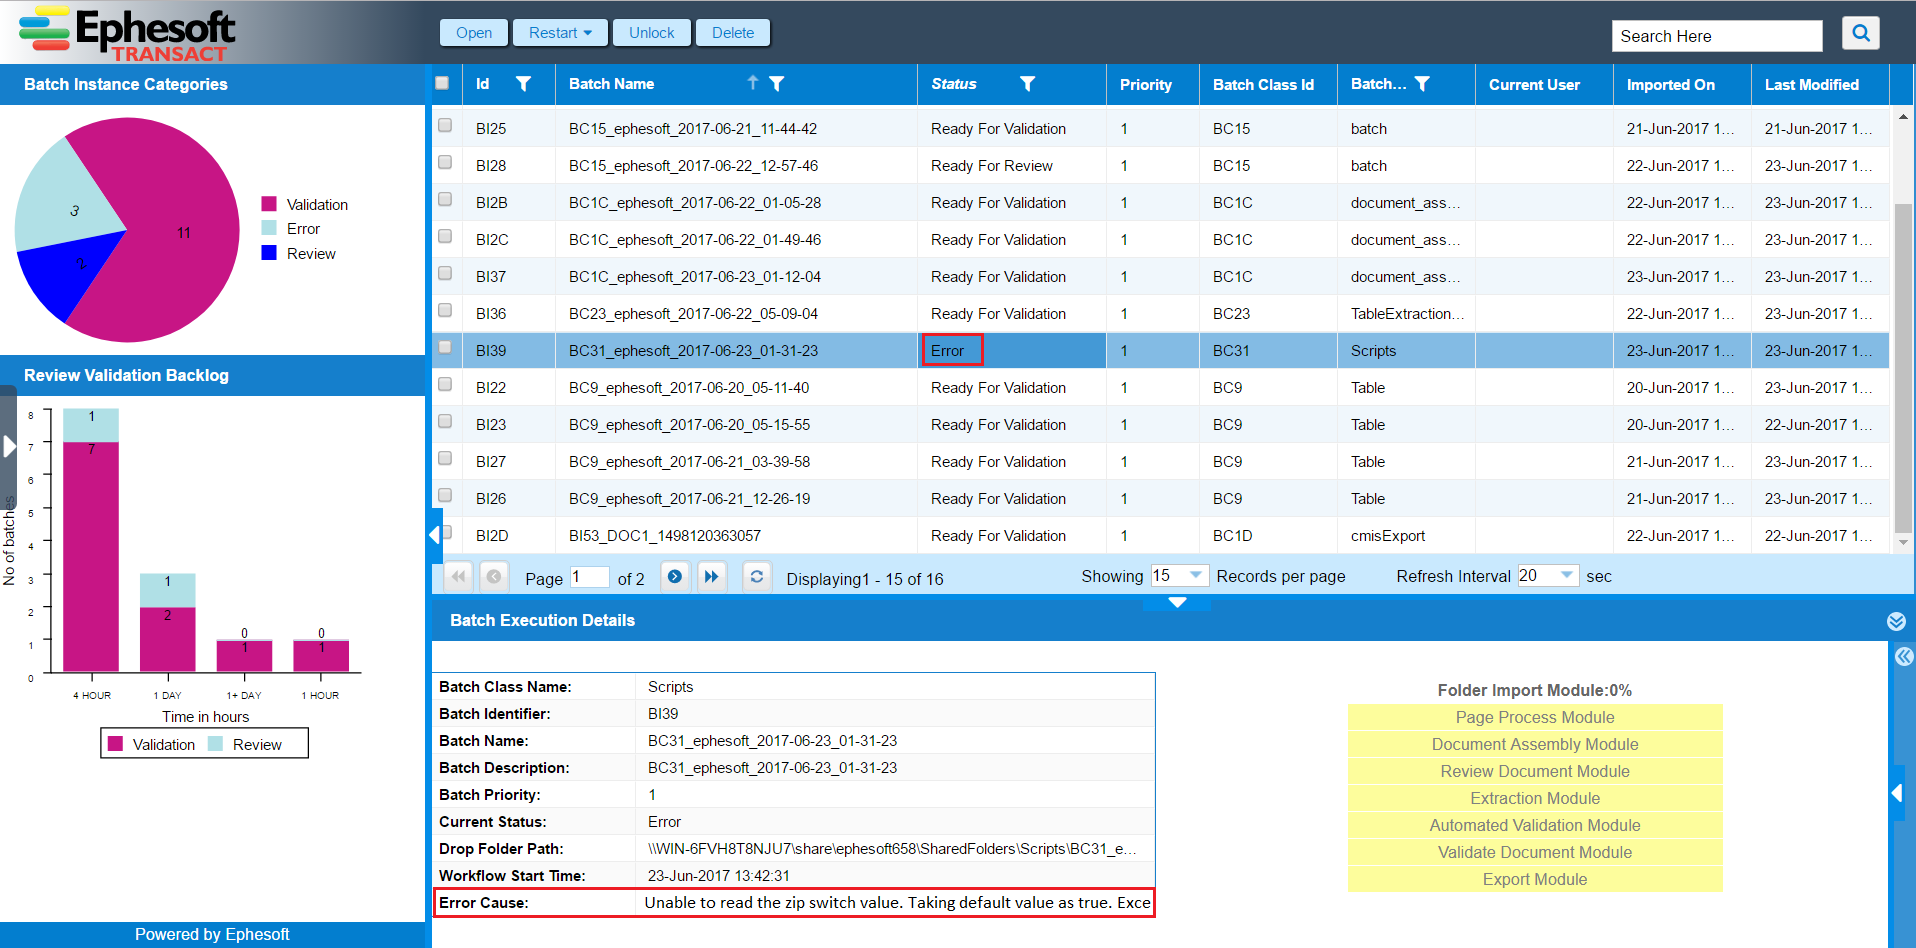Open Batch... column filter icon
1916x948 pixels.
1422,84
